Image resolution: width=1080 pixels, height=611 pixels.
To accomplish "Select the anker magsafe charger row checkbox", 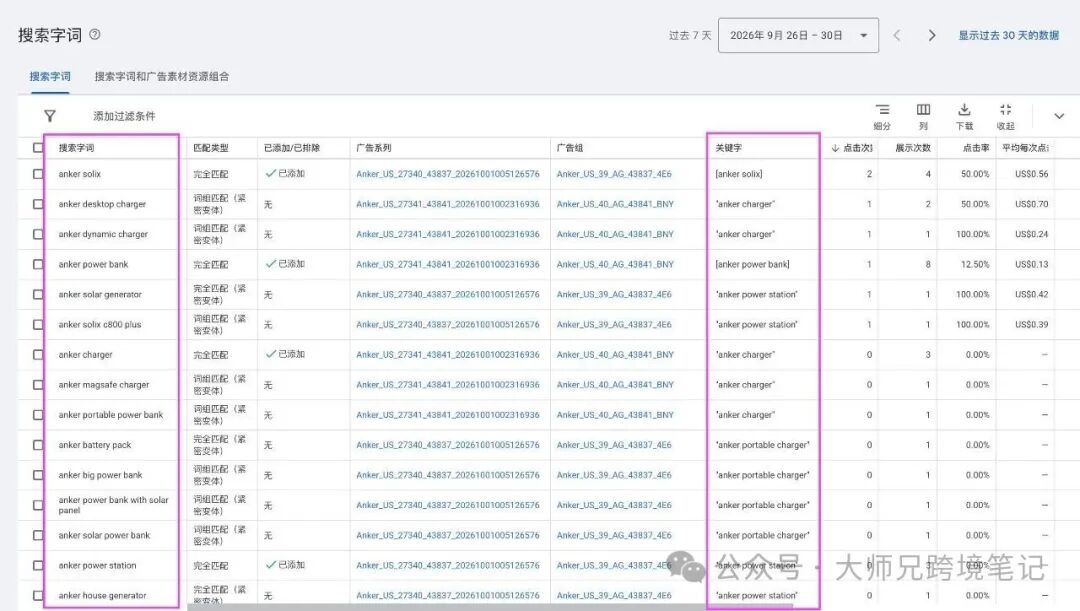I will click(38, 385).
